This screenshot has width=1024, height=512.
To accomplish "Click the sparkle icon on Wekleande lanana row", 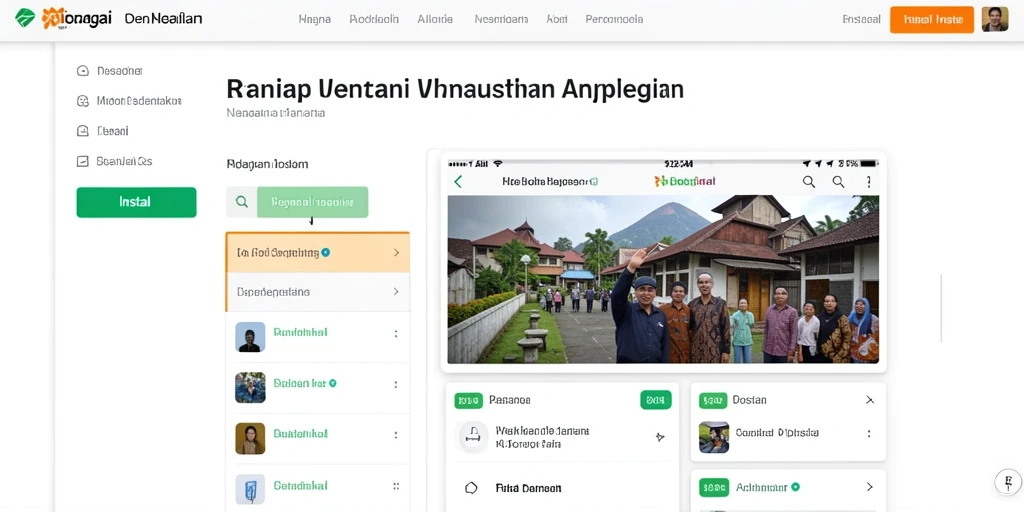I will coord(660,437).
